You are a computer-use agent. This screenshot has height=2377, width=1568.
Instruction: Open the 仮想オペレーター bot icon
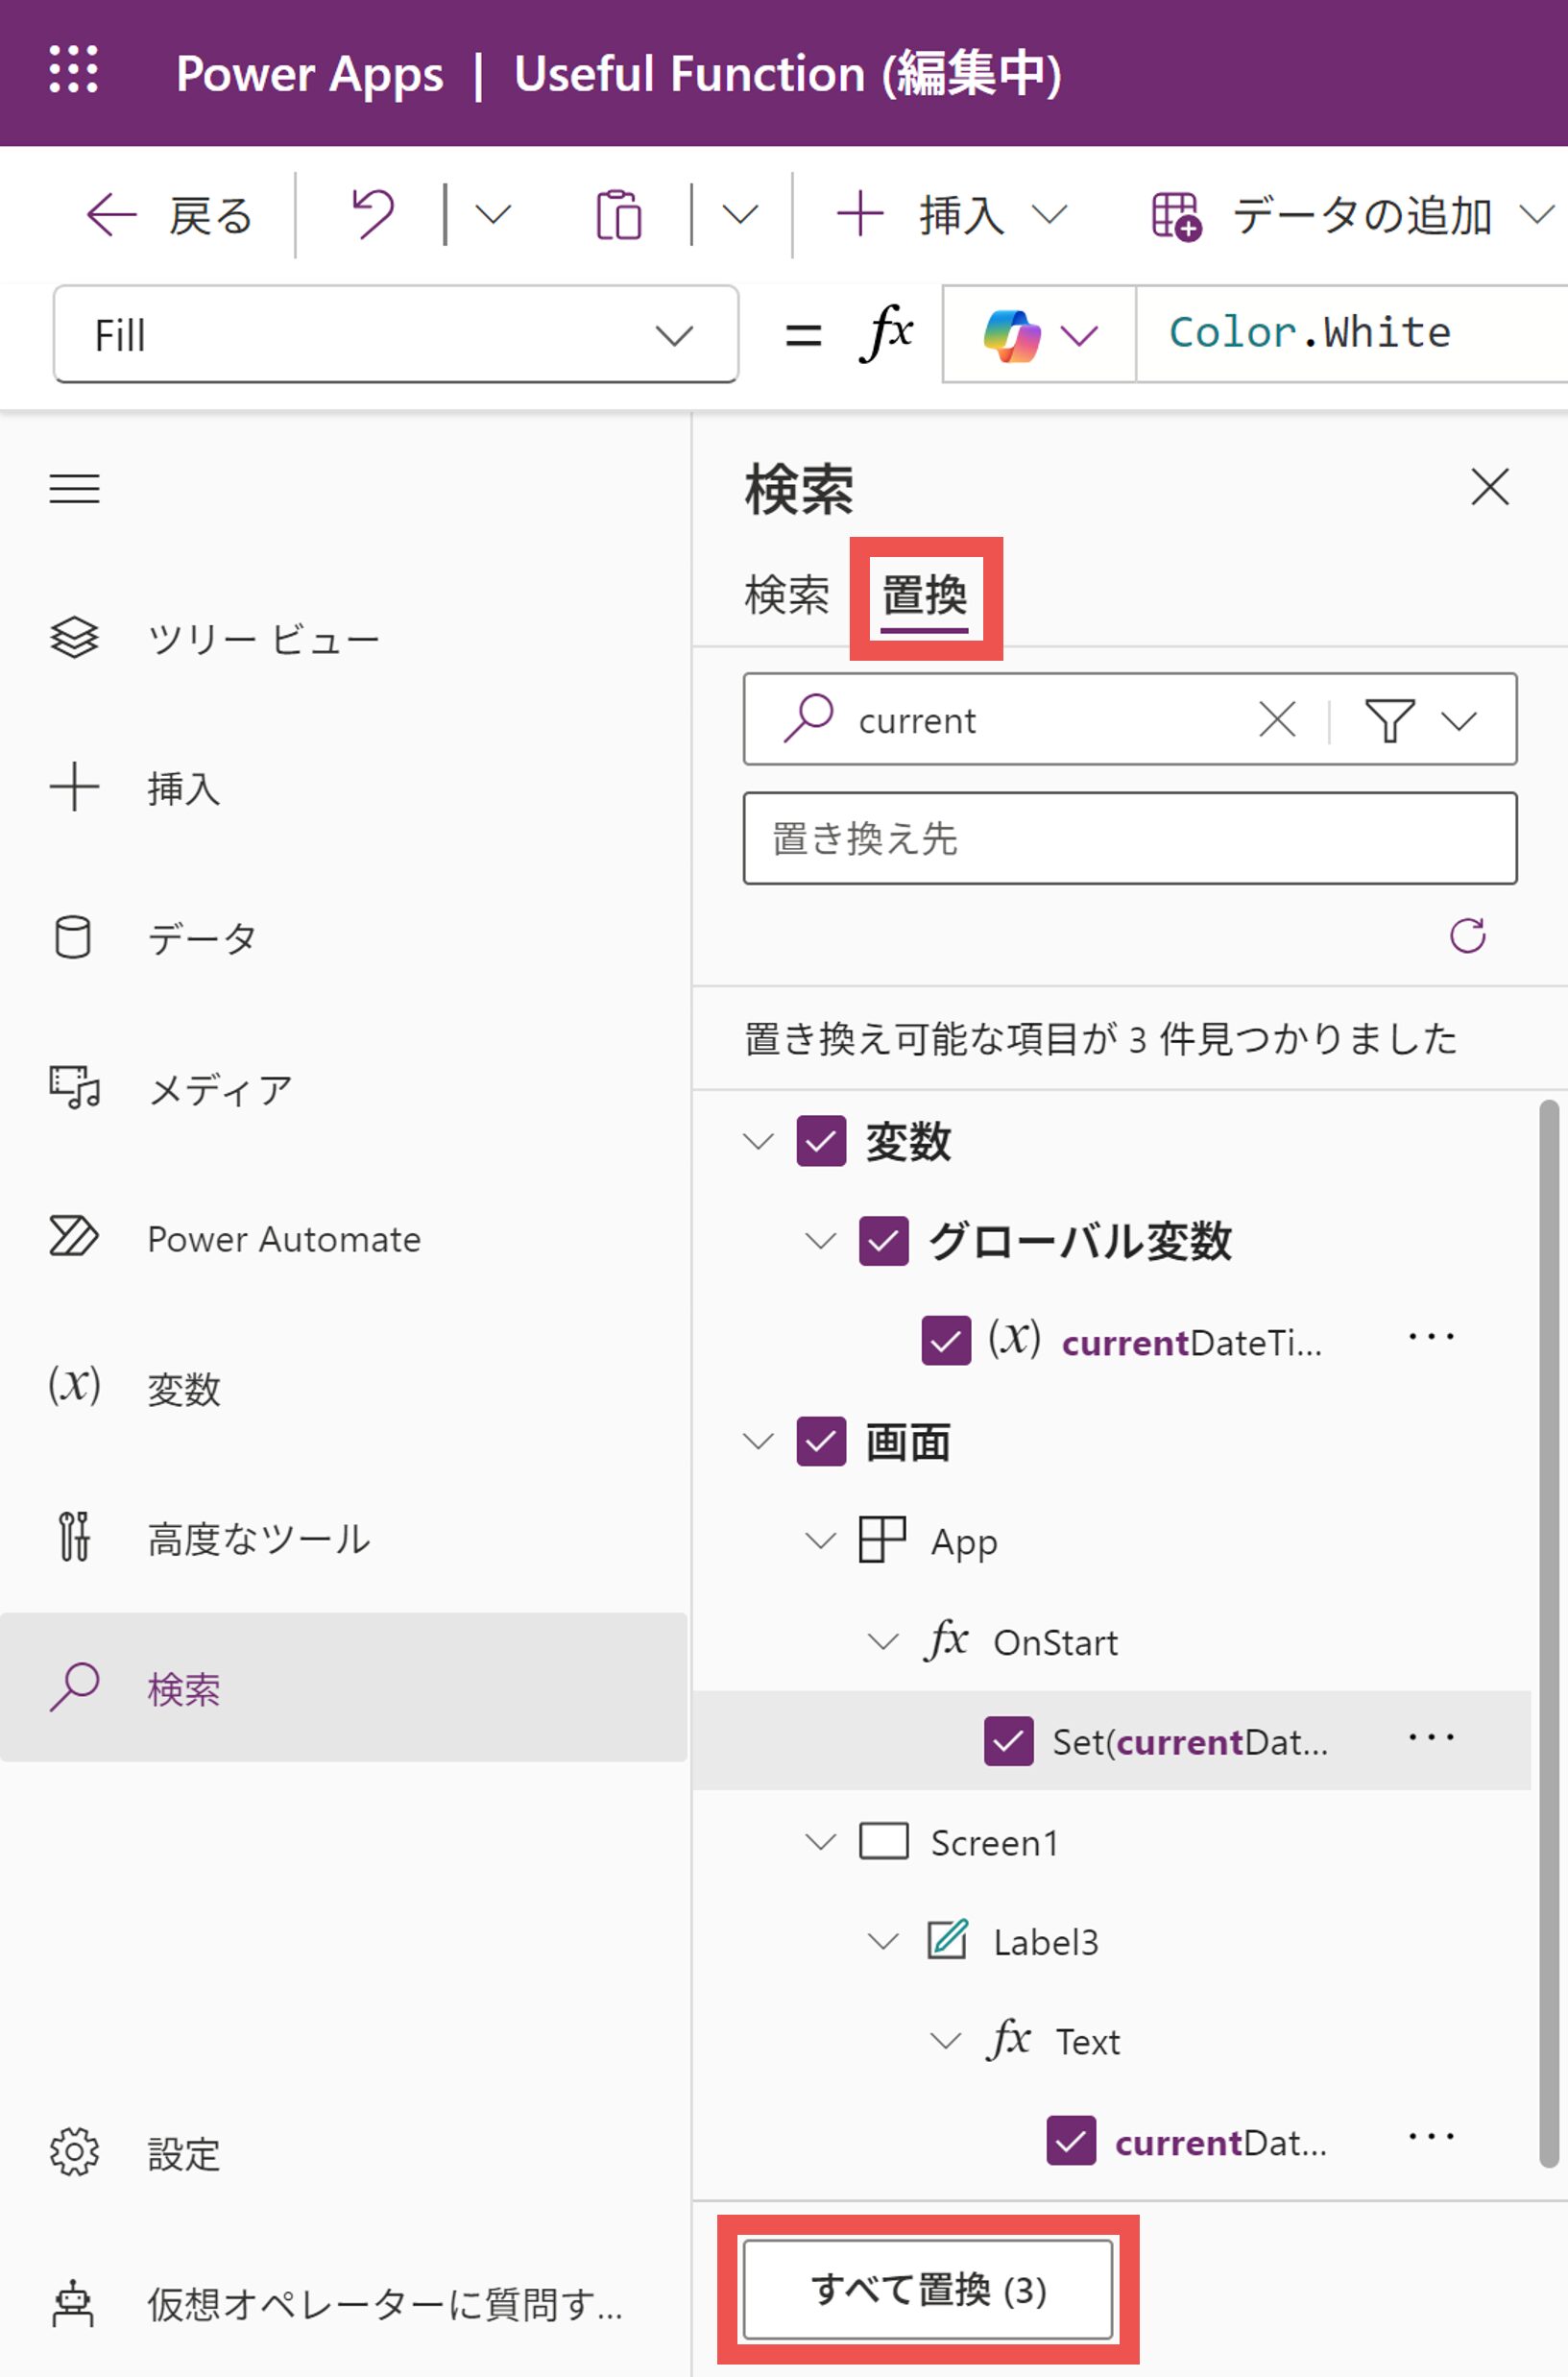73,2303
